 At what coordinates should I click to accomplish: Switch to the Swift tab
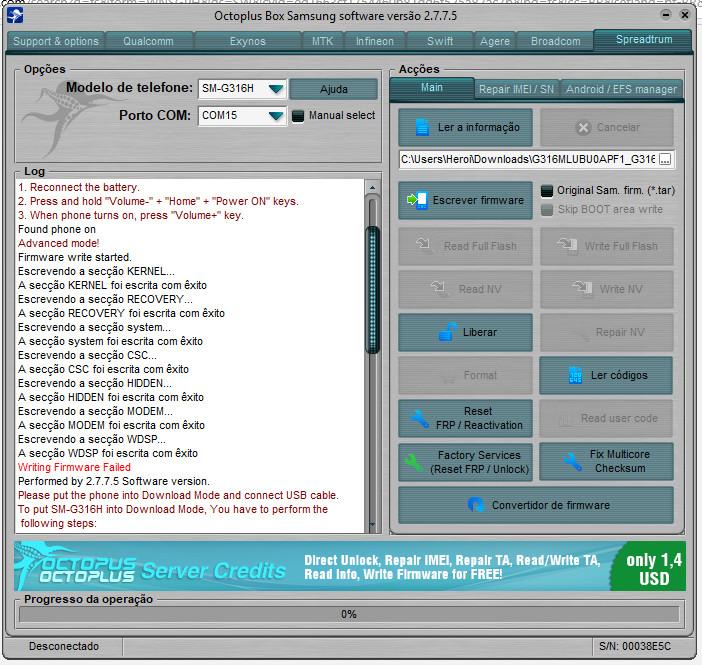(440, 42)
